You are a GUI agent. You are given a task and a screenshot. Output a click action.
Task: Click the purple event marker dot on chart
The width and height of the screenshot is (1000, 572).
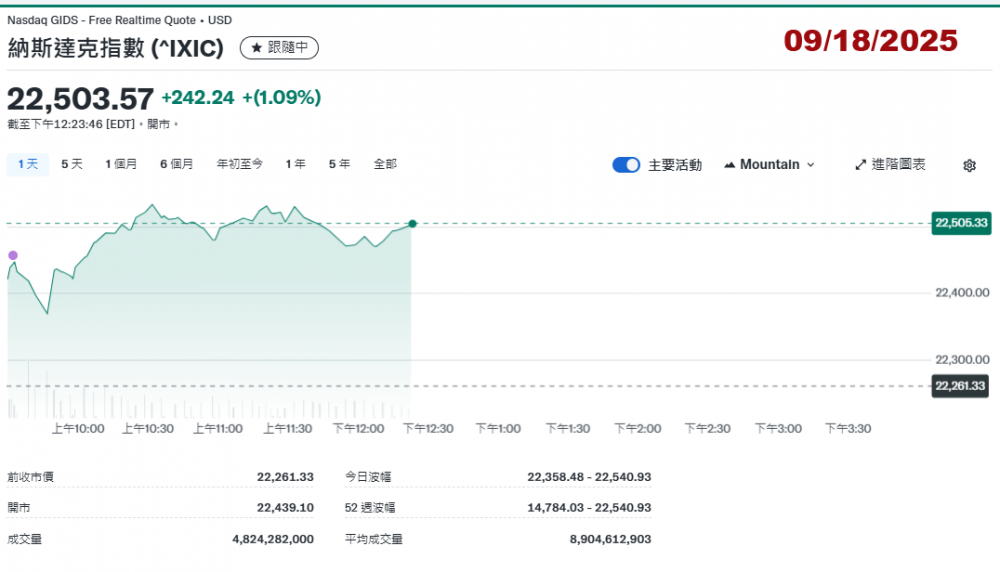(13, 255)
